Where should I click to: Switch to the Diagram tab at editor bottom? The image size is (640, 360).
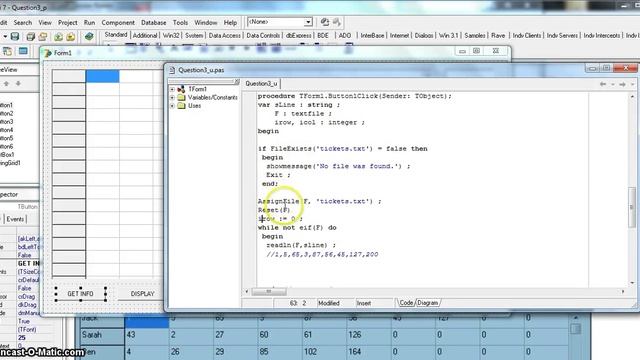428,303
